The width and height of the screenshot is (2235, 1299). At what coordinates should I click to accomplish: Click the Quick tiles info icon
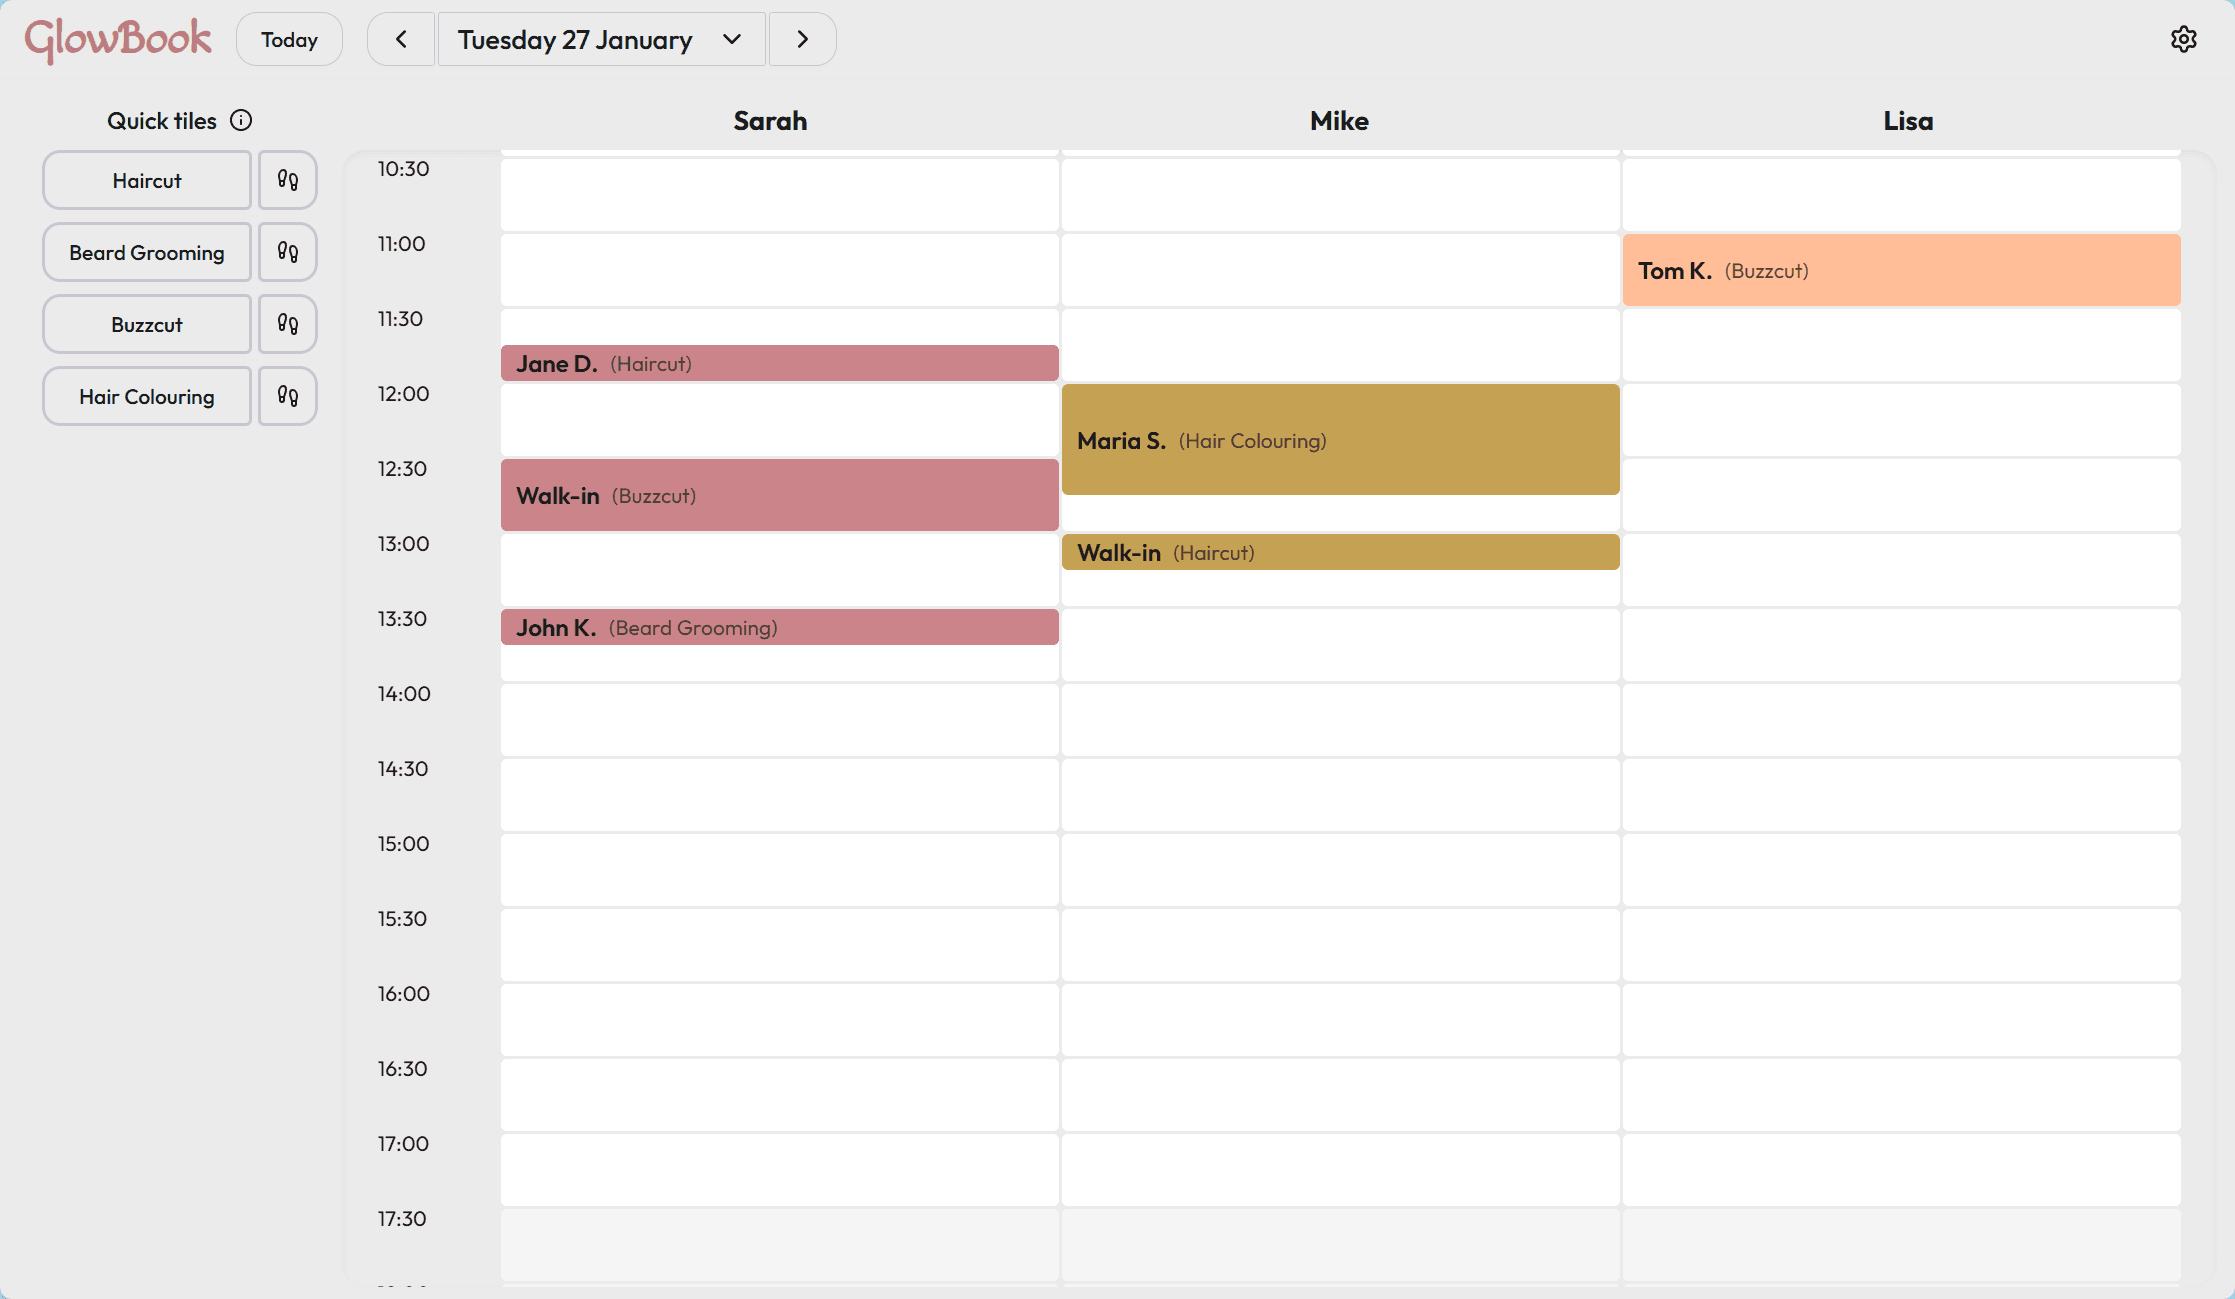tap(241, 120)
